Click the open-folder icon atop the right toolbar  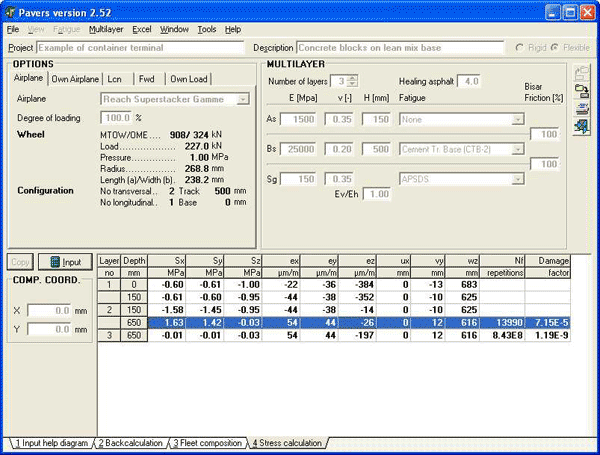581,73
